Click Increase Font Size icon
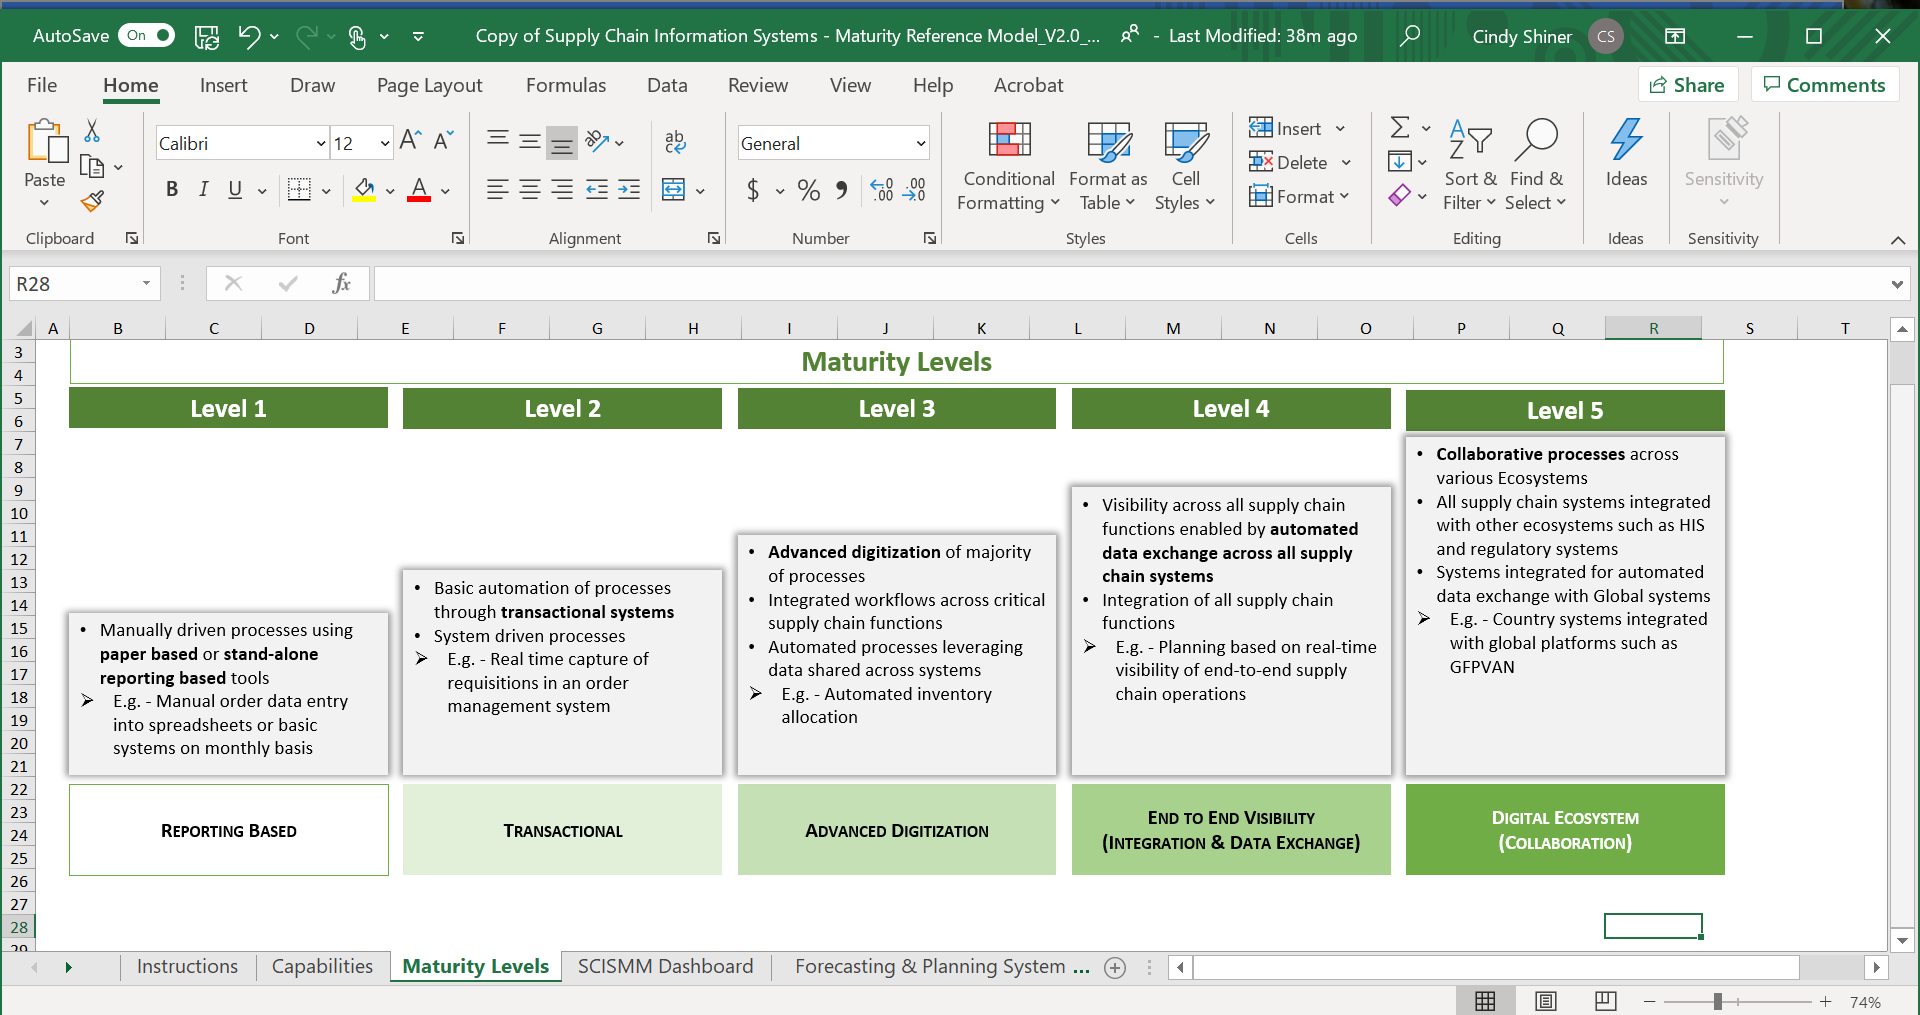Screen dimensions: 1920x1015 pos(410,141)
